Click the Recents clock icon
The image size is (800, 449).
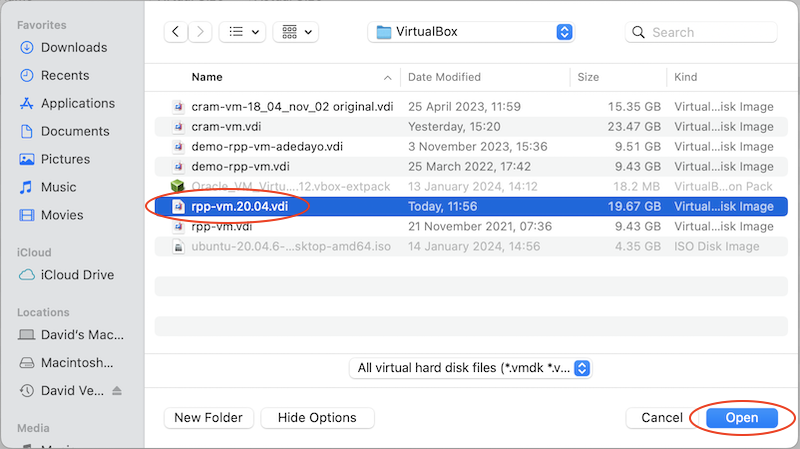tap(27, 76)
